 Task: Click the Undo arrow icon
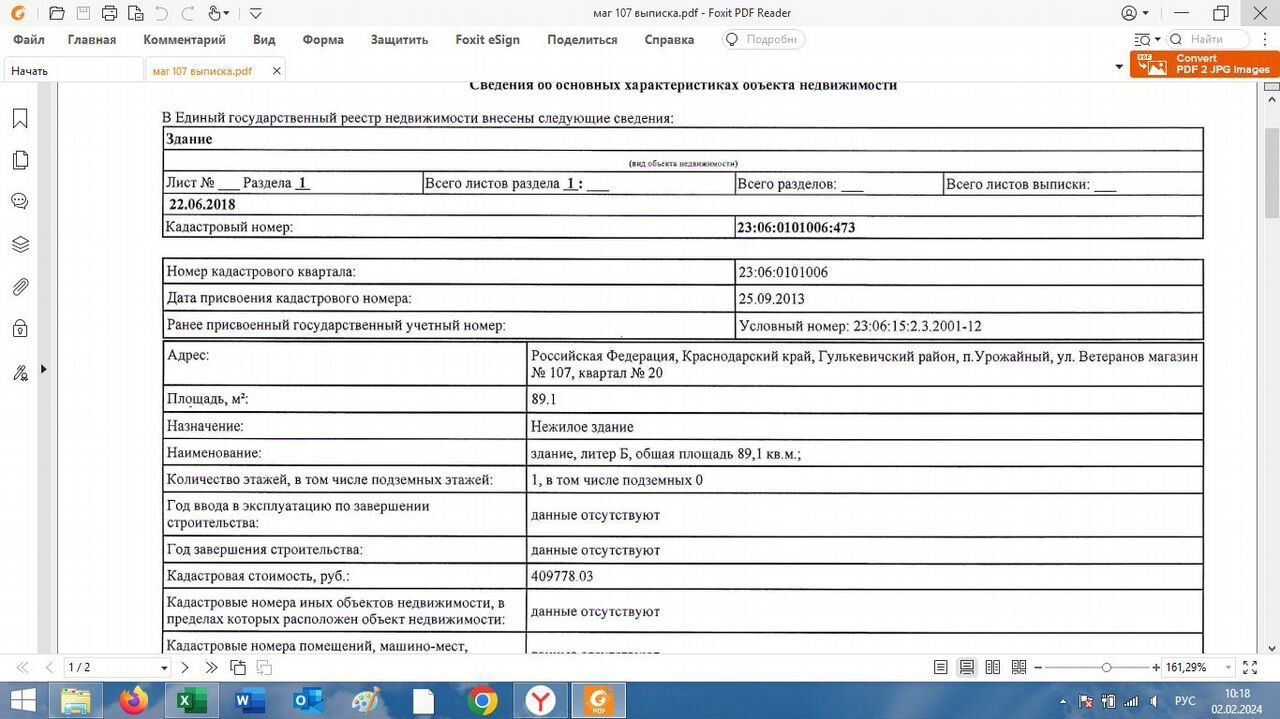pos(161,13)
